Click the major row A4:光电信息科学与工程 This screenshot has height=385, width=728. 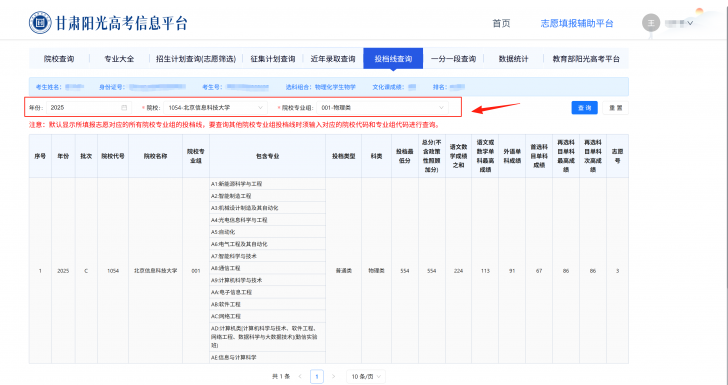click(267, 220)
